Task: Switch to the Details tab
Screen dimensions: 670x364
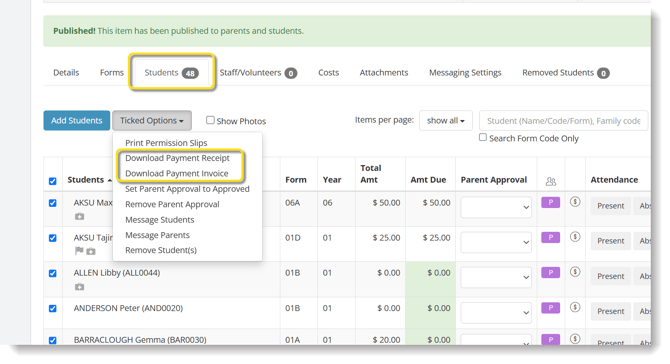Action: click(x=66, y=73)
